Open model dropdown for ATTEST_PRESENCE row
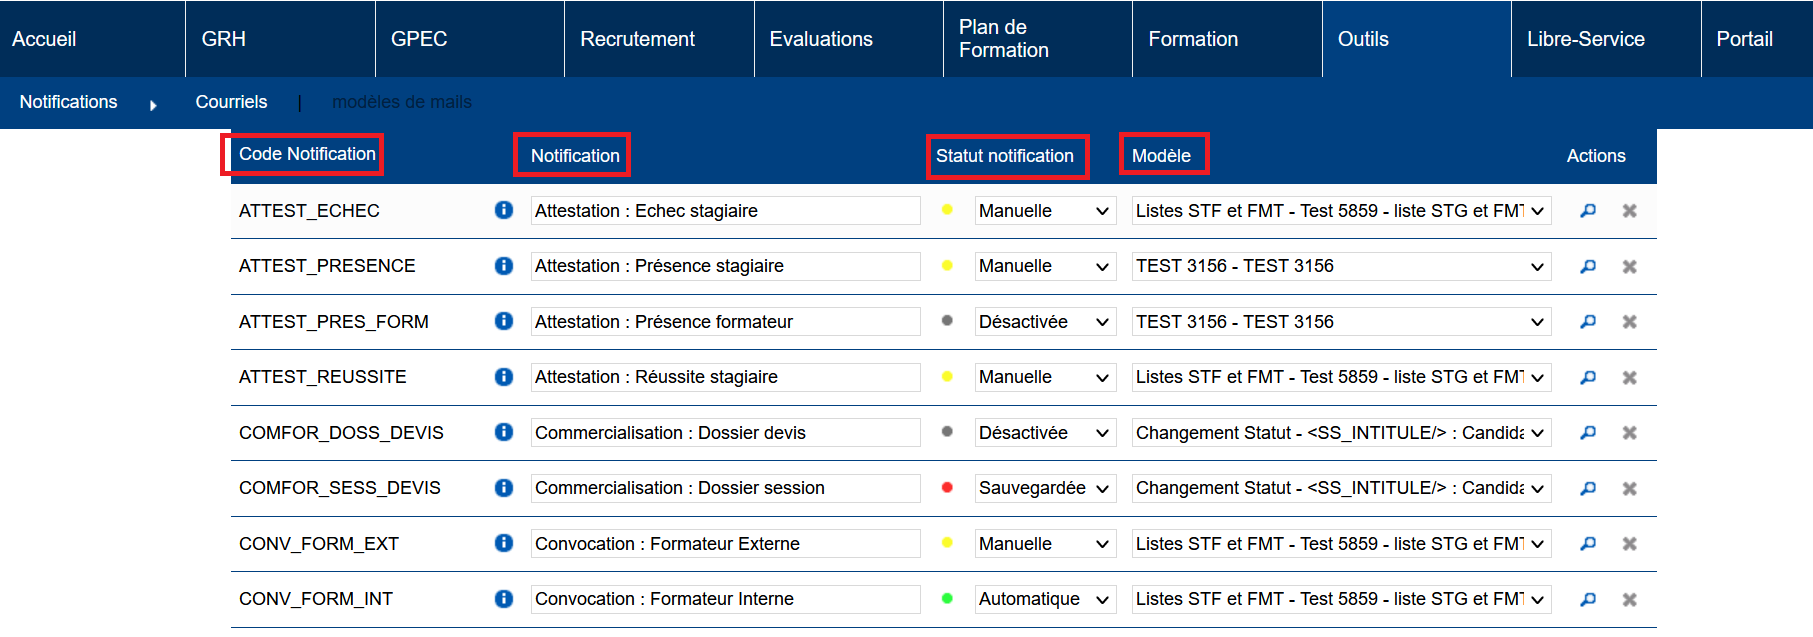Image resolution: width=1813 pixels, height=637 pixels. [x=1340, y=266]
